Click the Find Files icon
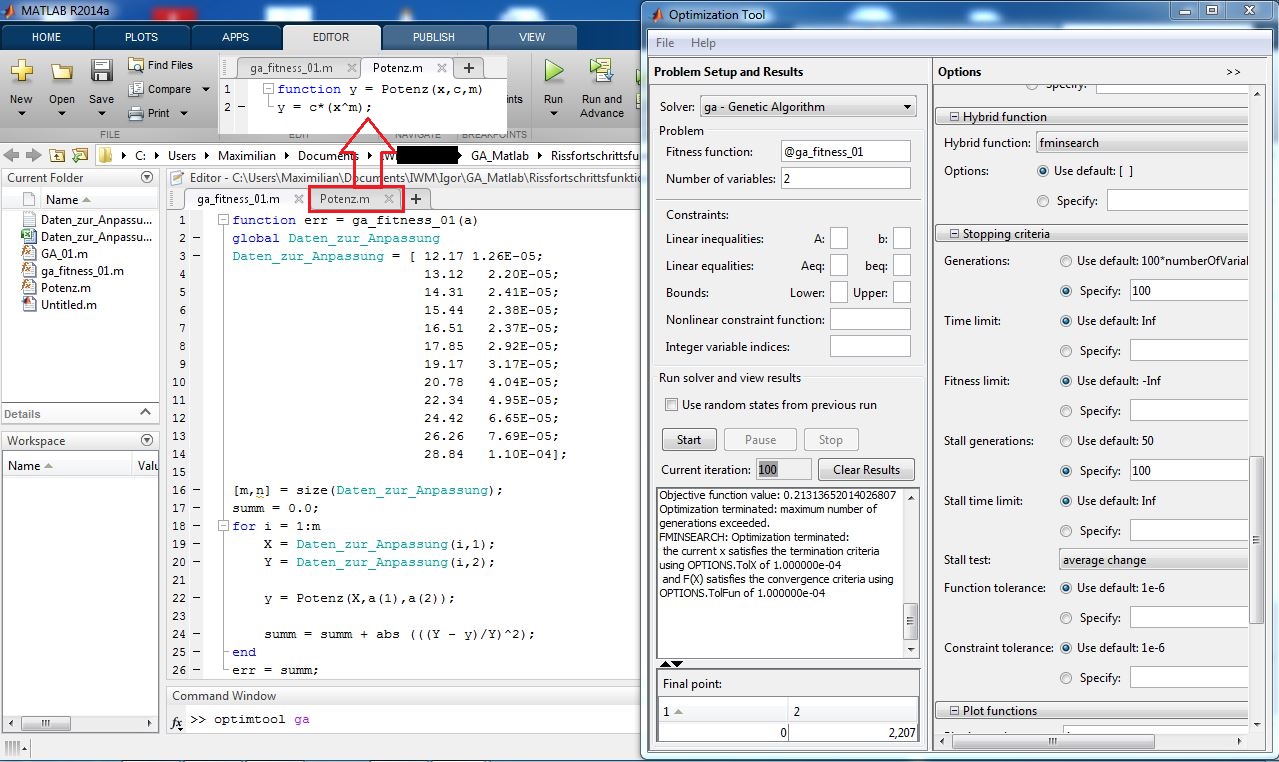Viewport: 1279px width, 762px height. (137, 65)
